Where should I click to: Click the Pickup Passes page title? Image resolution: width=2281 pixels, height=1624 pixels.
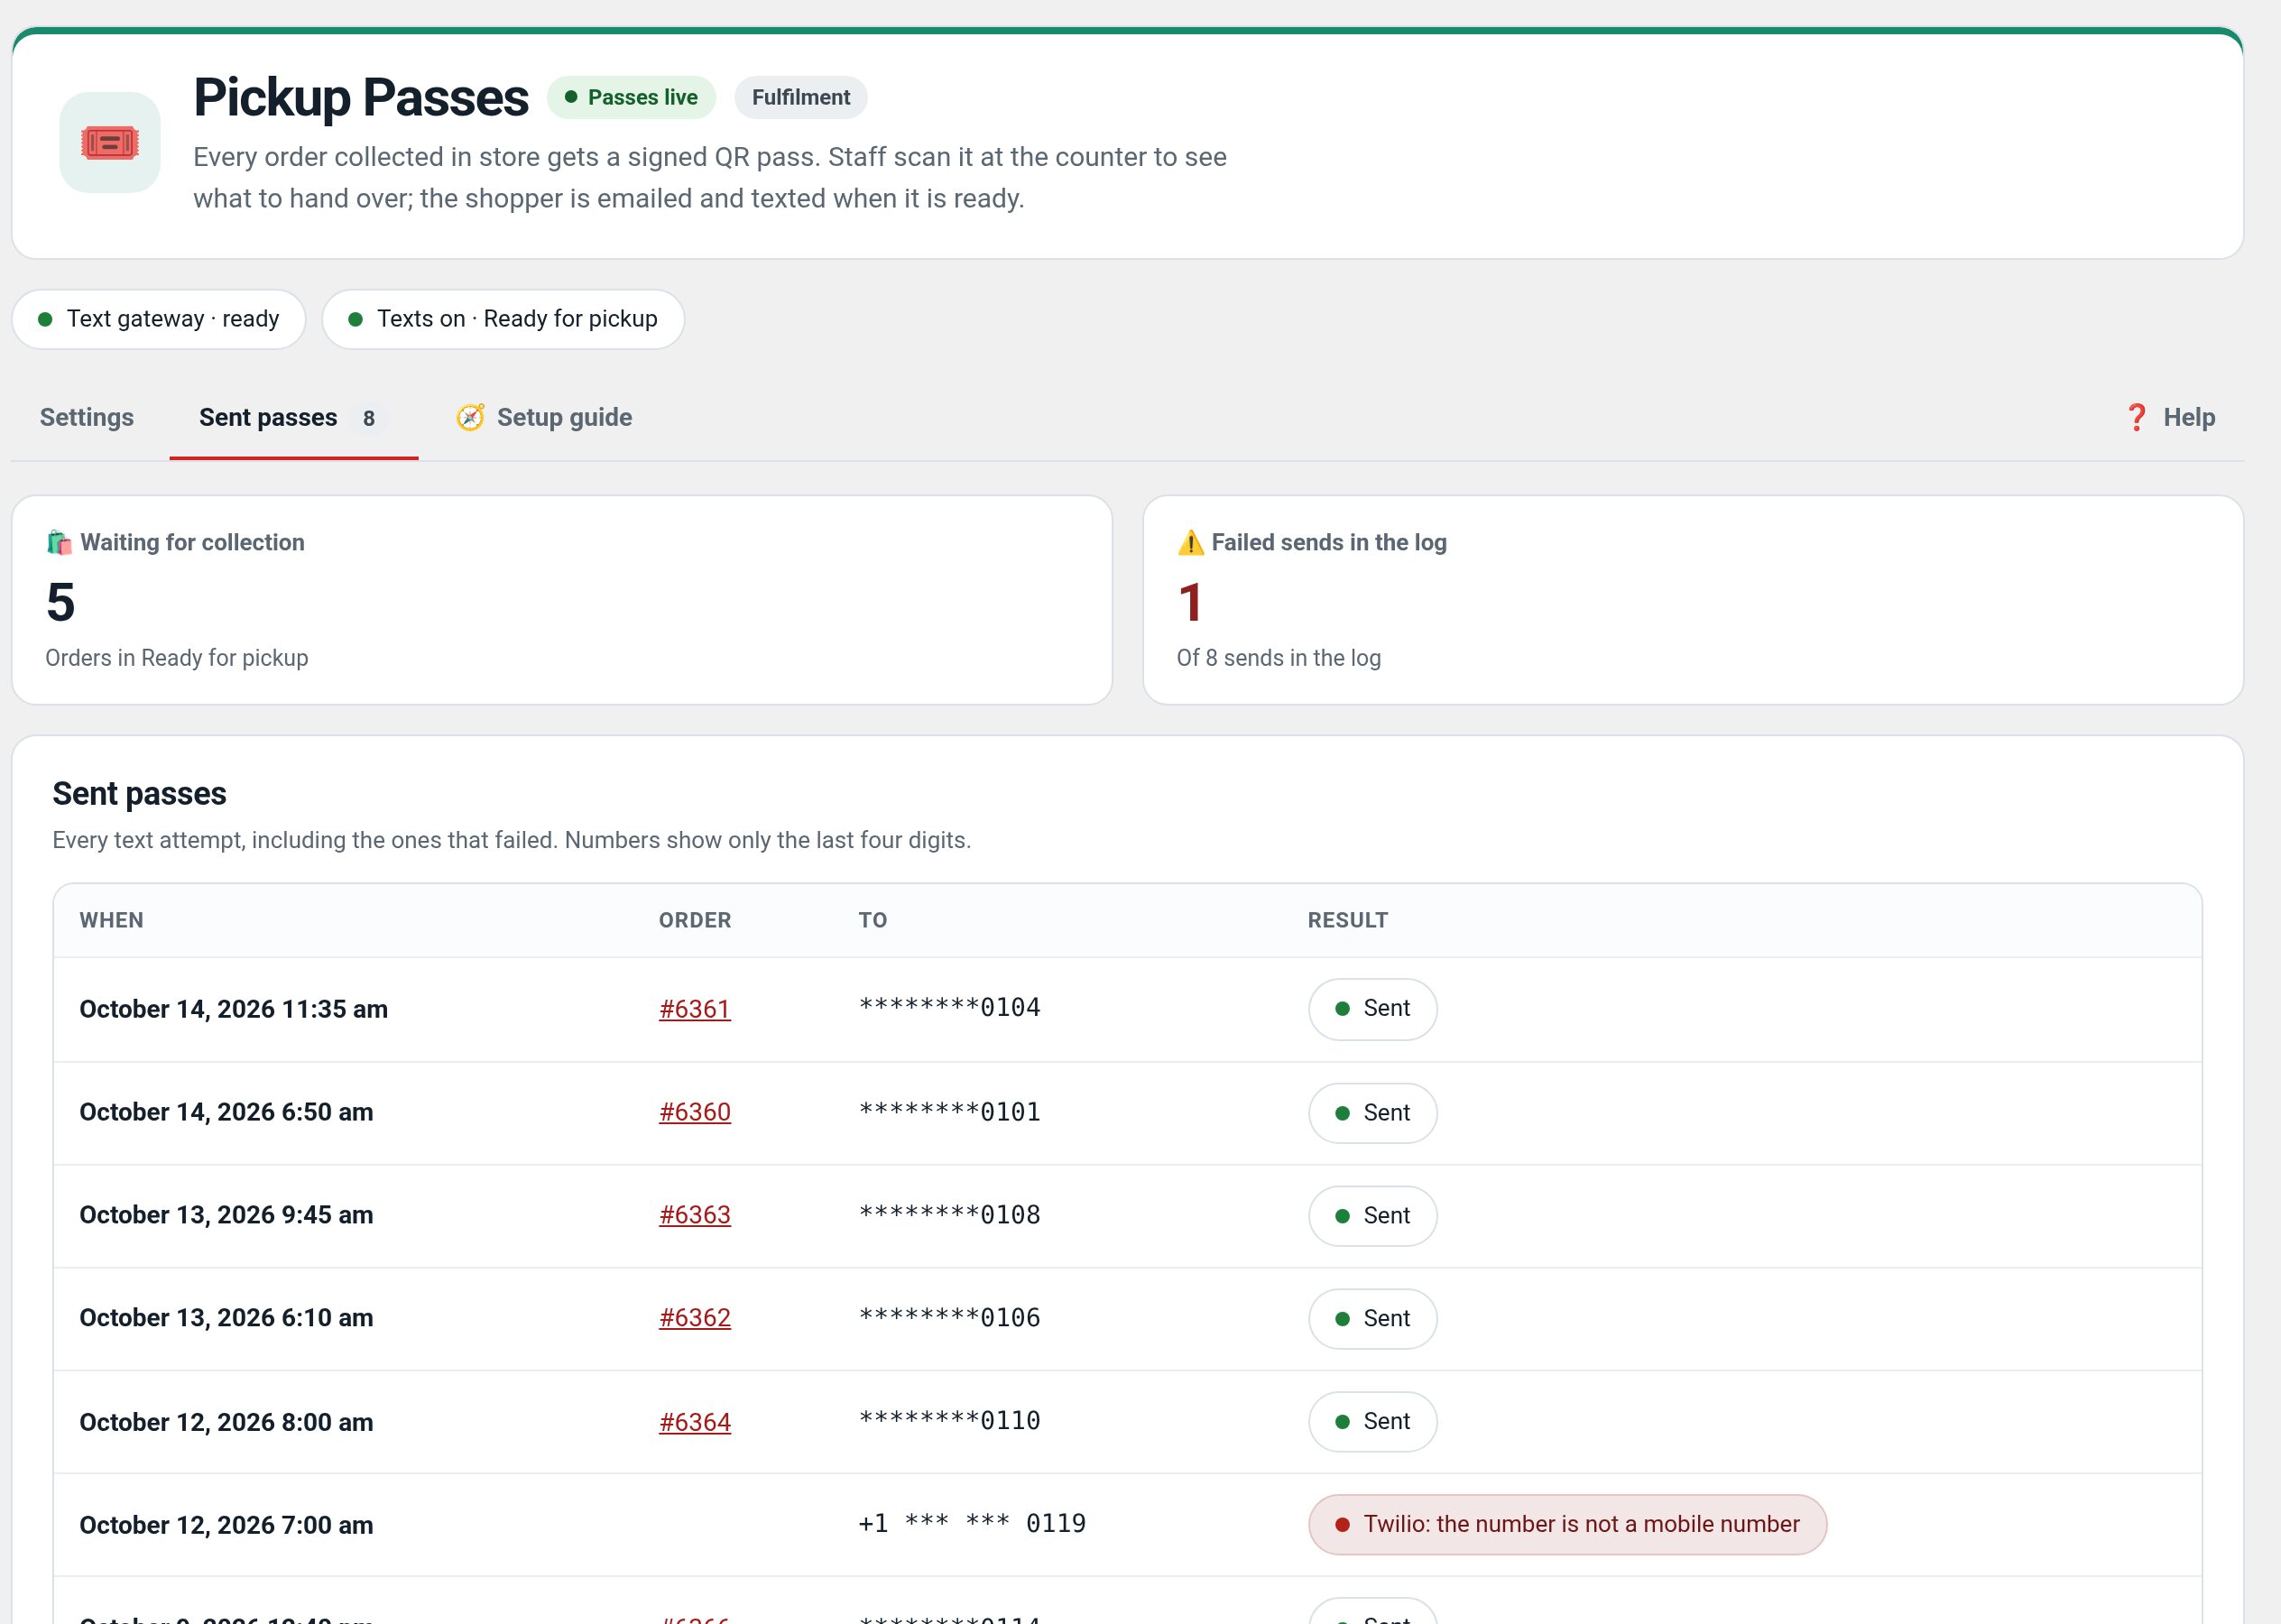[361, 97]
